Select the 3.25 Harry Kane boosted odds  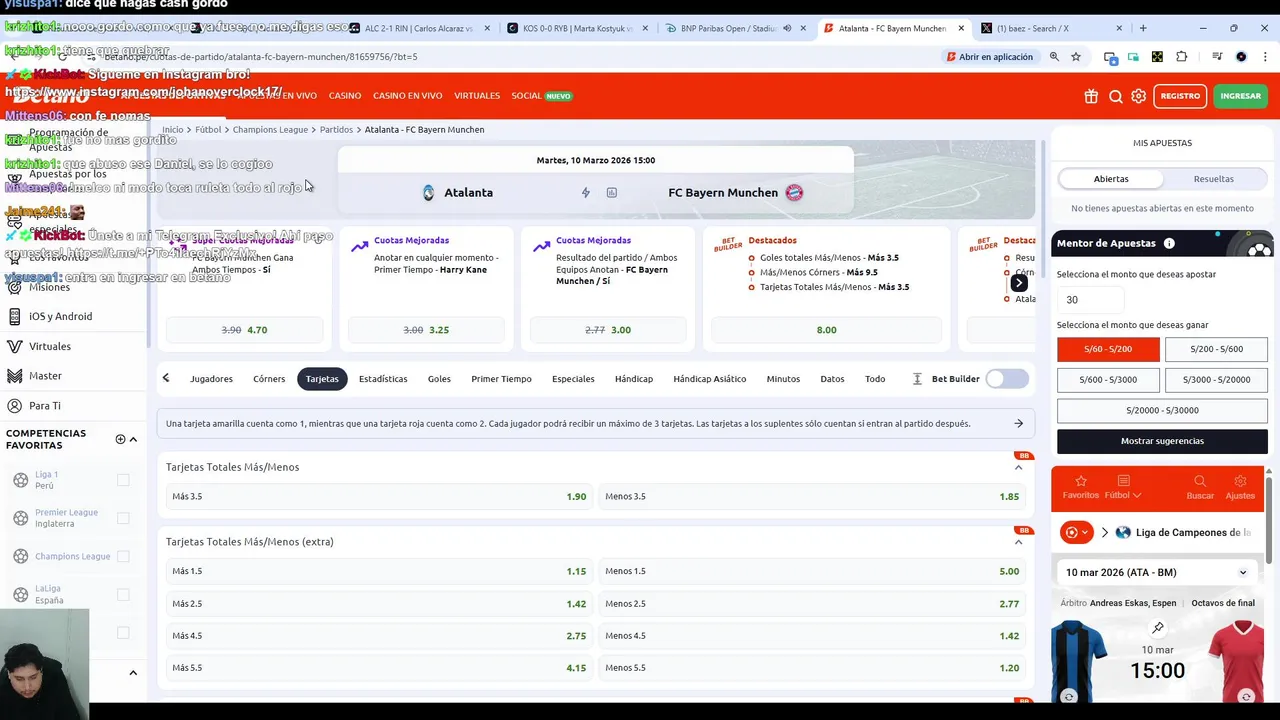click(426, 330)
